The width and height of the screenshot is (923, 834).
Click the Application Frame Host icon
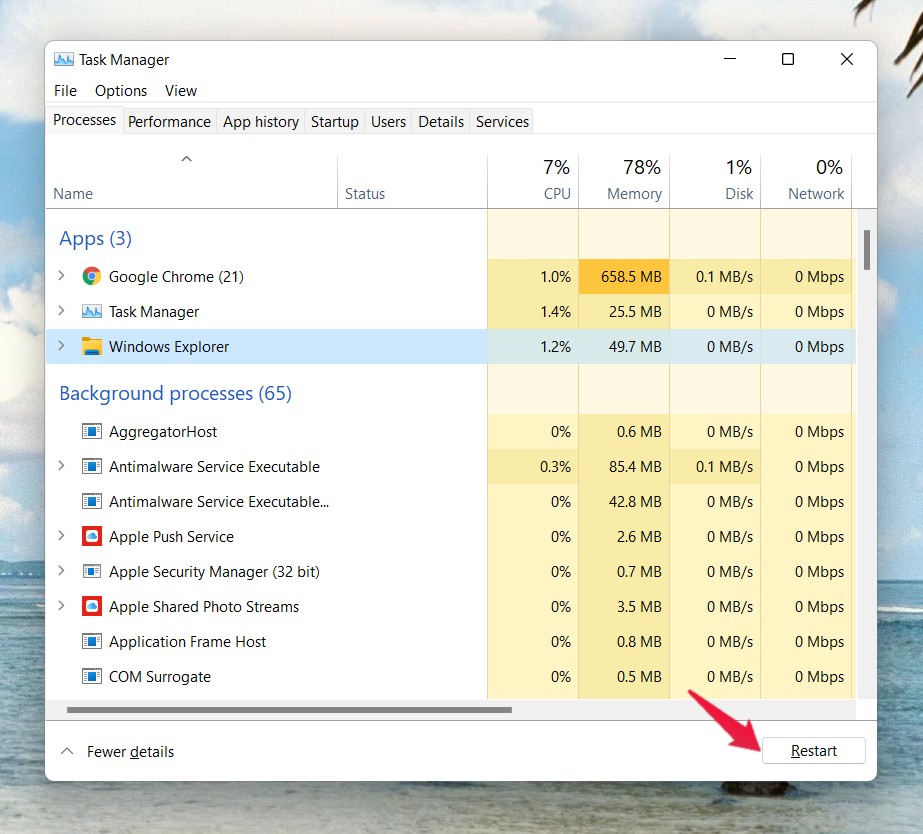pos(92,642)
